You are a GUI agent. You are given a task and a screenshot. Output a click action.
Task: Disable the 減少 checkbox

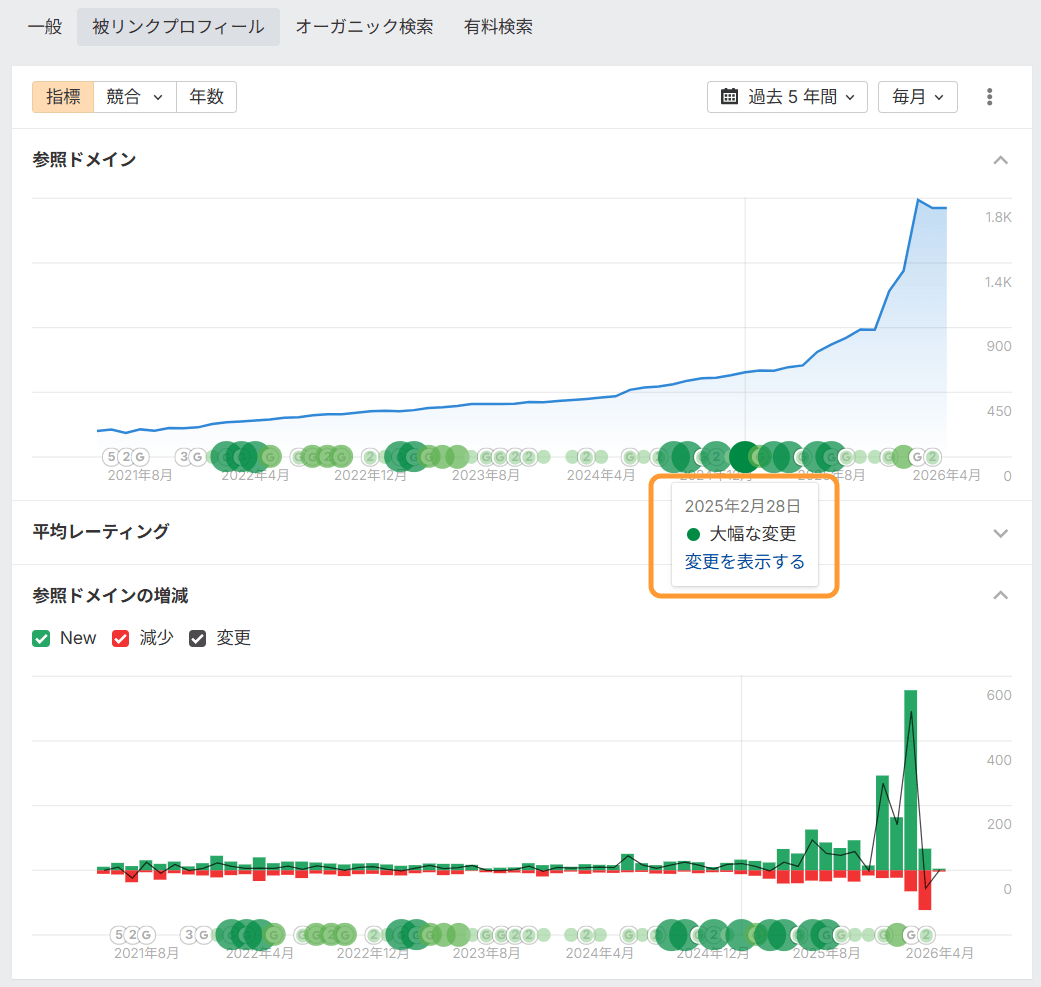click(120, 637)
